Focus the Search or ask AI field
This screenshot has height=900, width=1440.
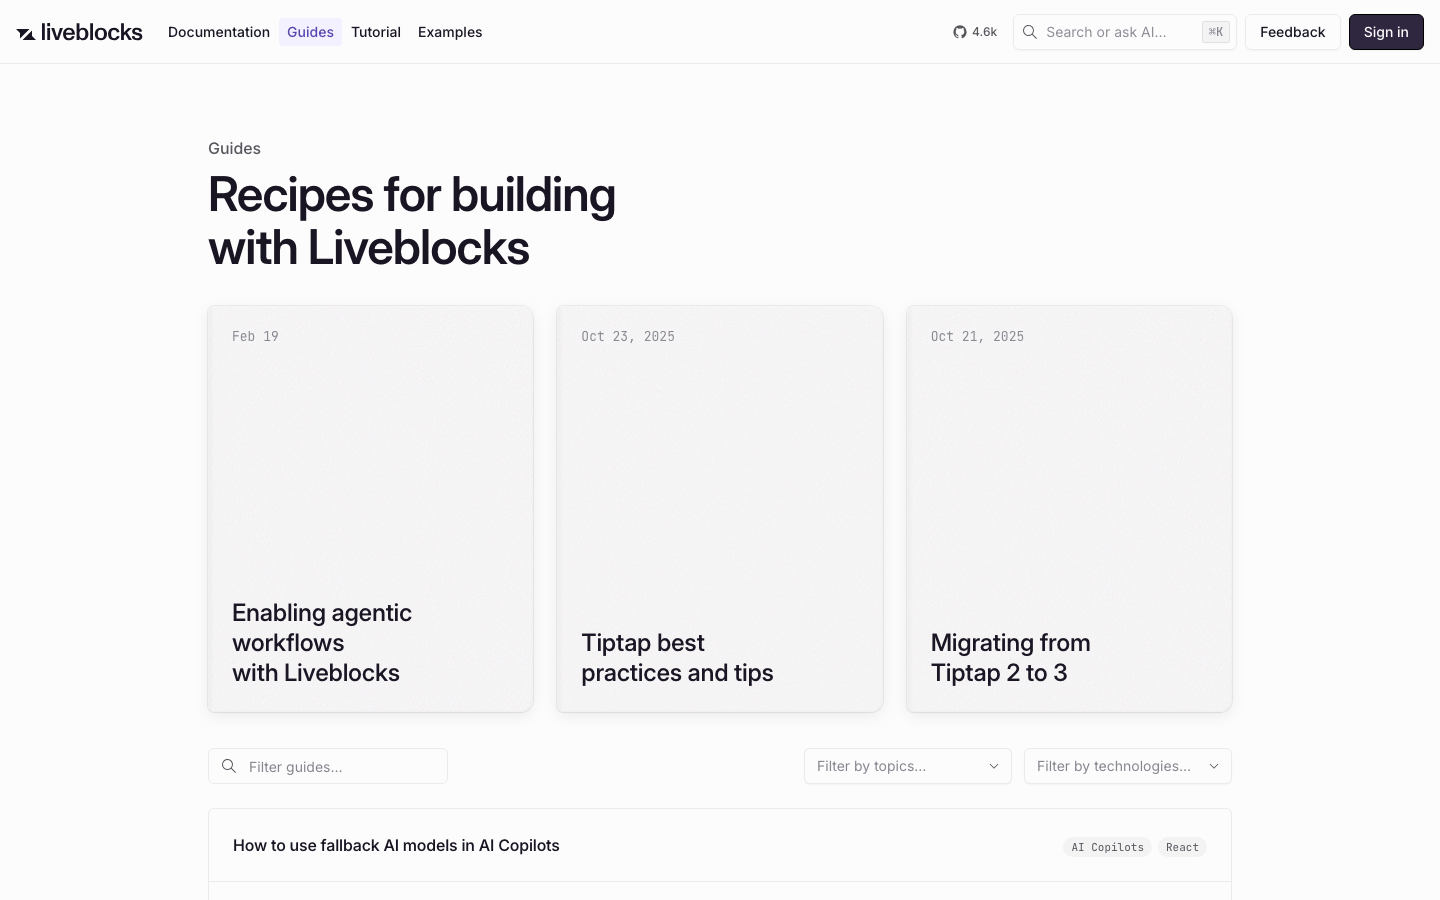point(1125,32)
